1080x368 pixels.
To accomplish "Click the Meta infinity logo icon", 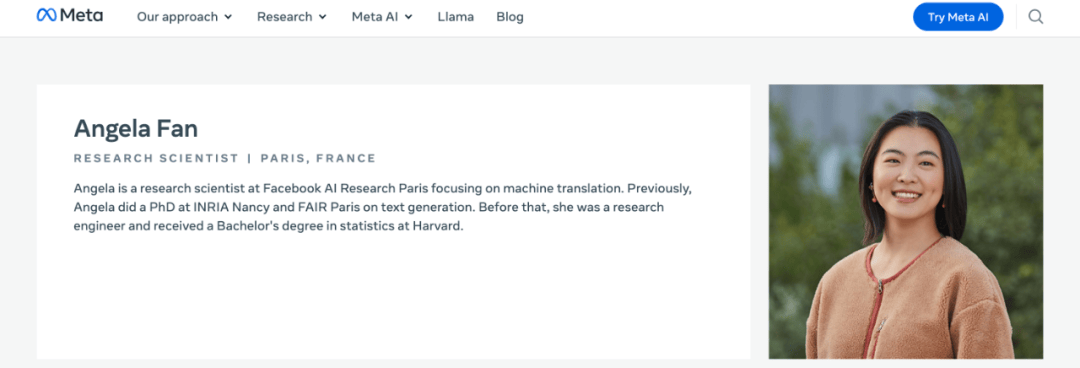I will (46, 15).
